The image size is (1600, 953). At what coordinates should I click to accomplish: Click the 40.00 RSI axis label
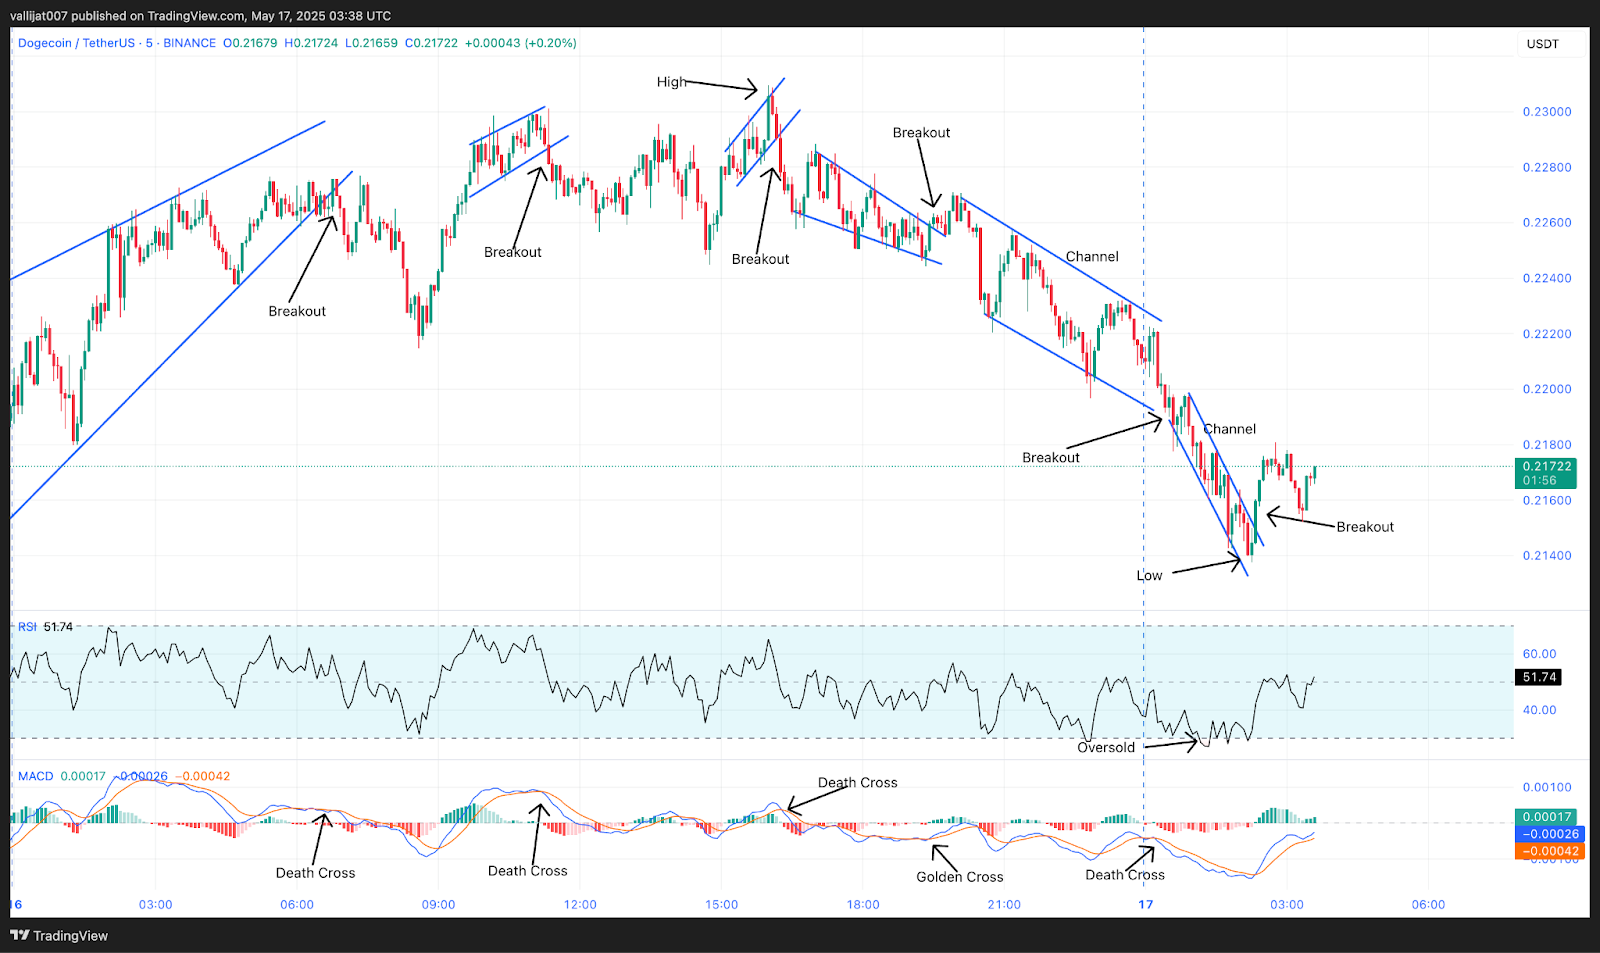coord(1539,710)
